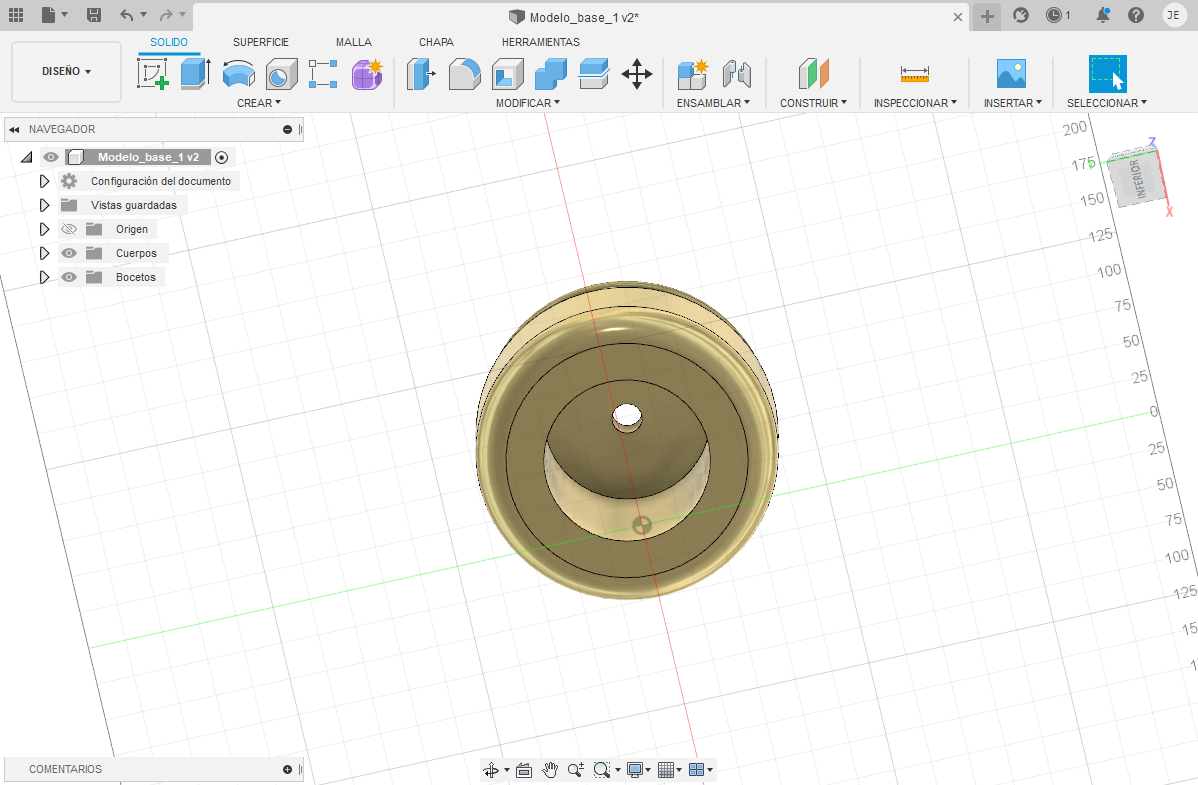Expand the Origen node
Image resolution: width=1198 pixels, height=785 pixels.
pyautogui.click(x=44, y=229)
